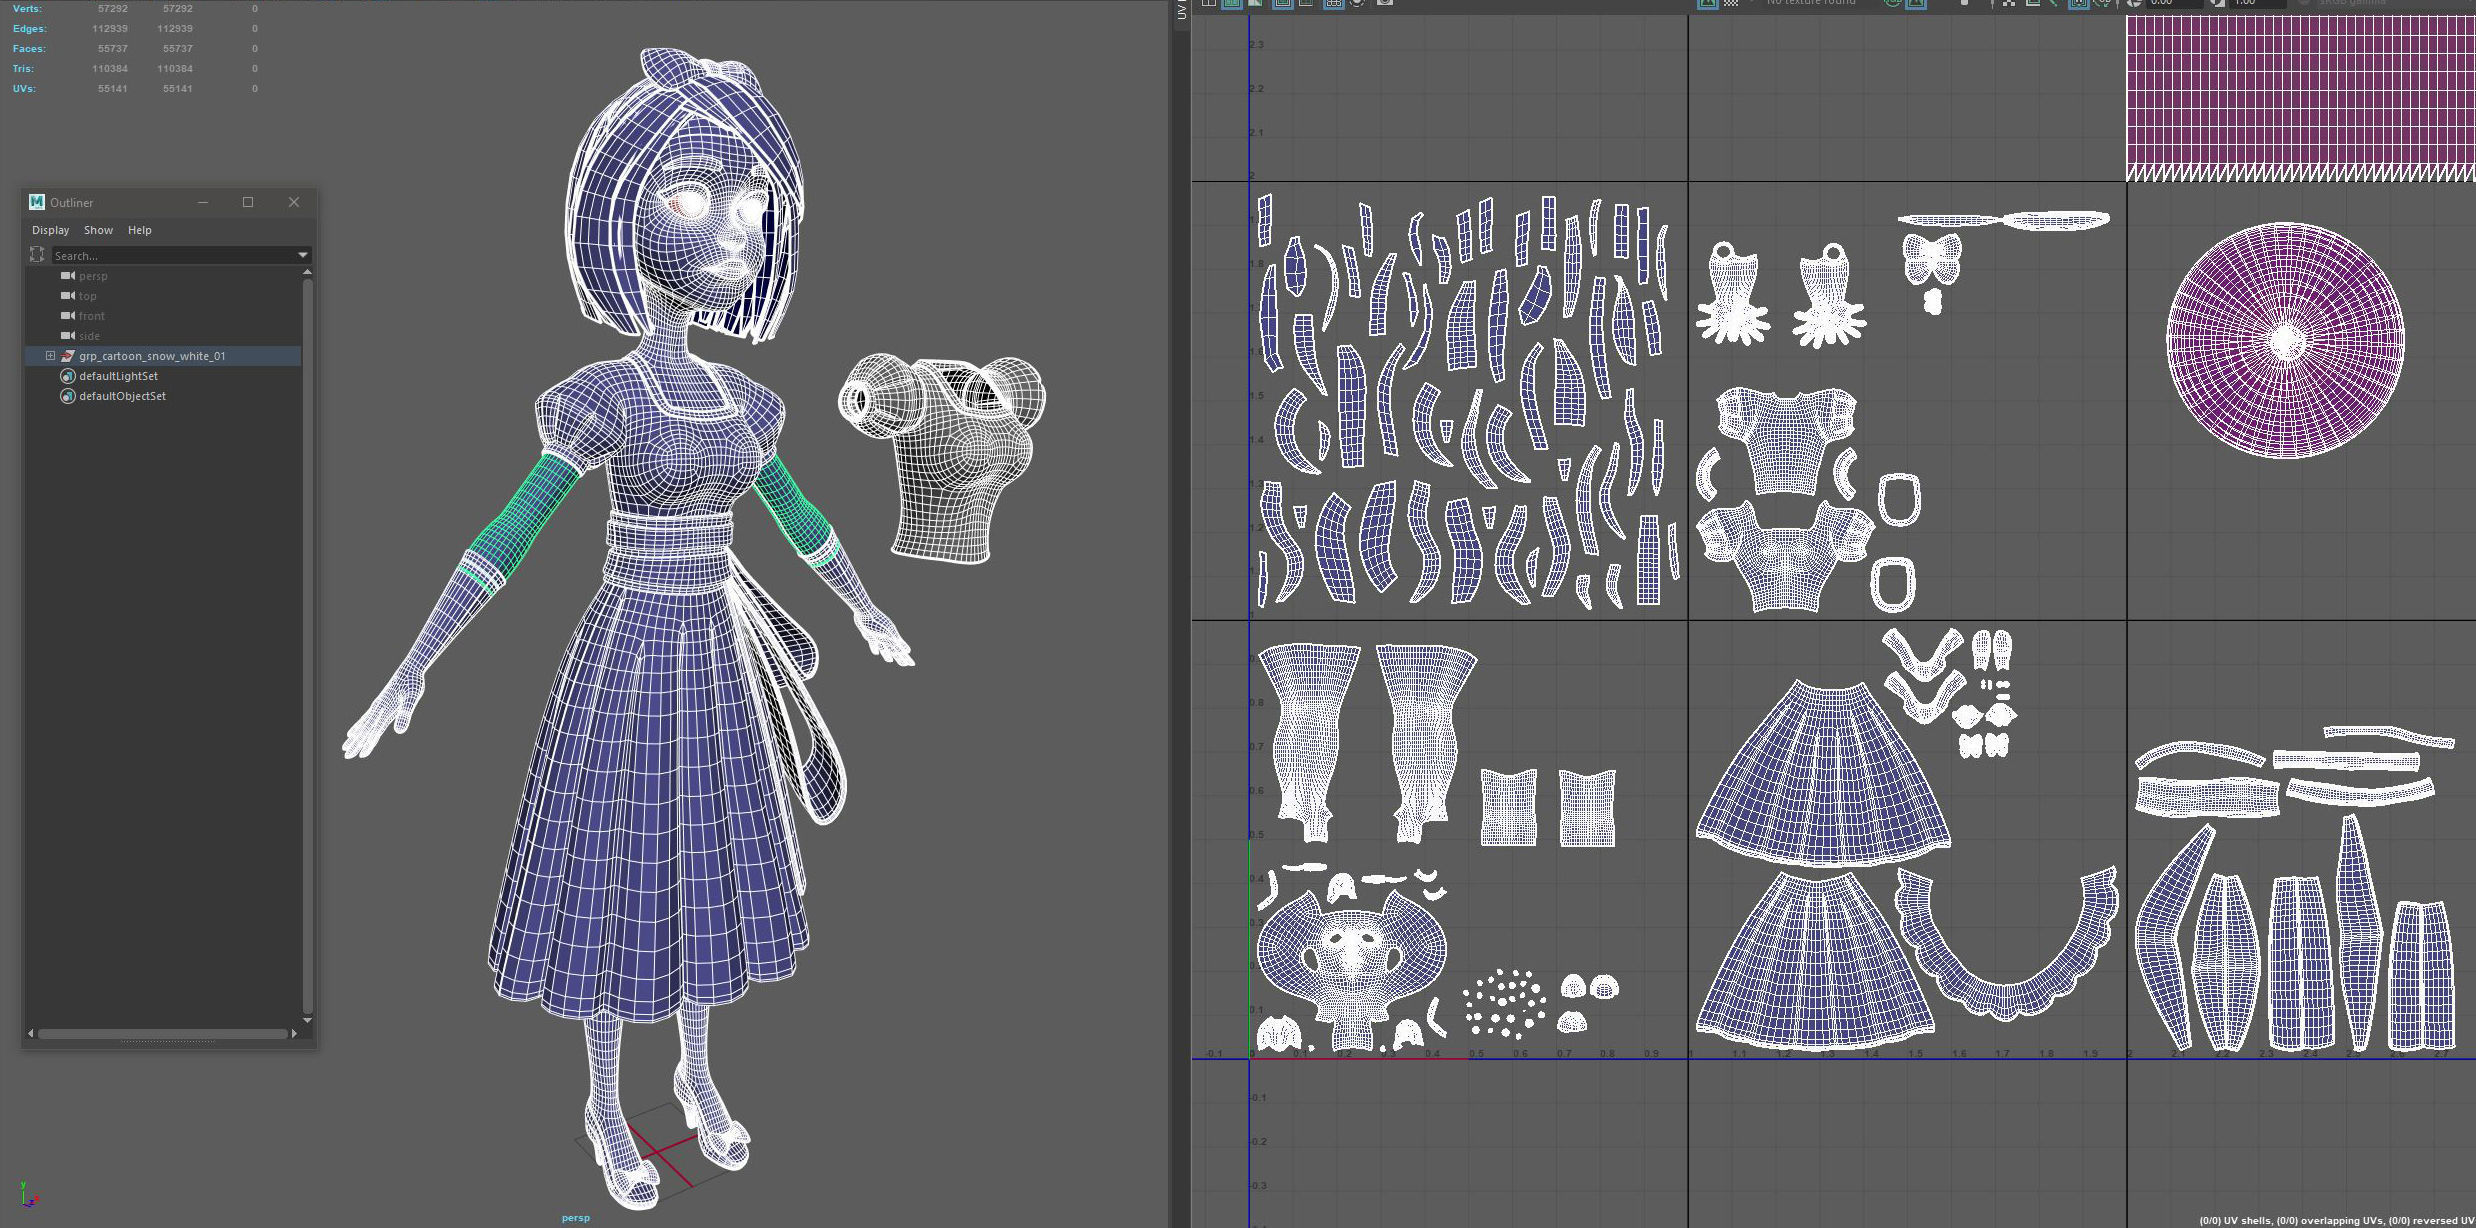Open the Display menu in the Outliner
2476x1228 pixels.
[x=51, y=230]
